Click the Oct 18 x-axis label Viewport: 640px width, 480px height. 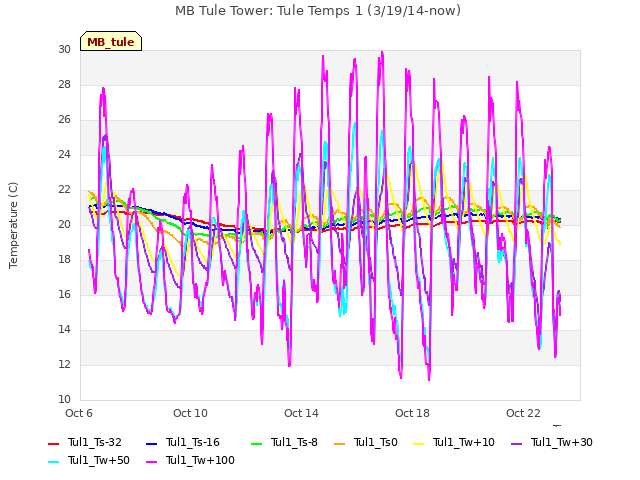(412, 413)
